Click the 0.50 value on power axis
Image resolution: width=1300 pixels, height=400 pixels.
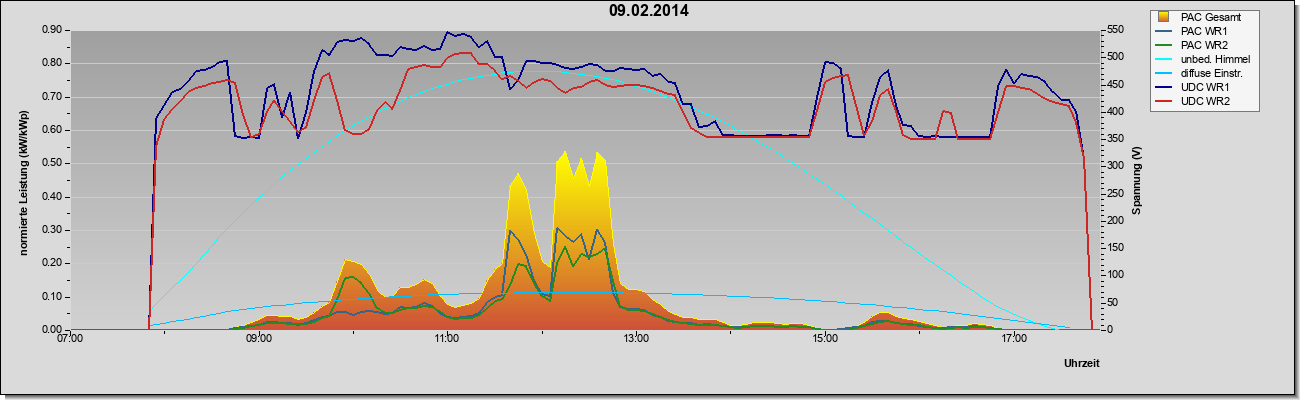pos(53,163)
